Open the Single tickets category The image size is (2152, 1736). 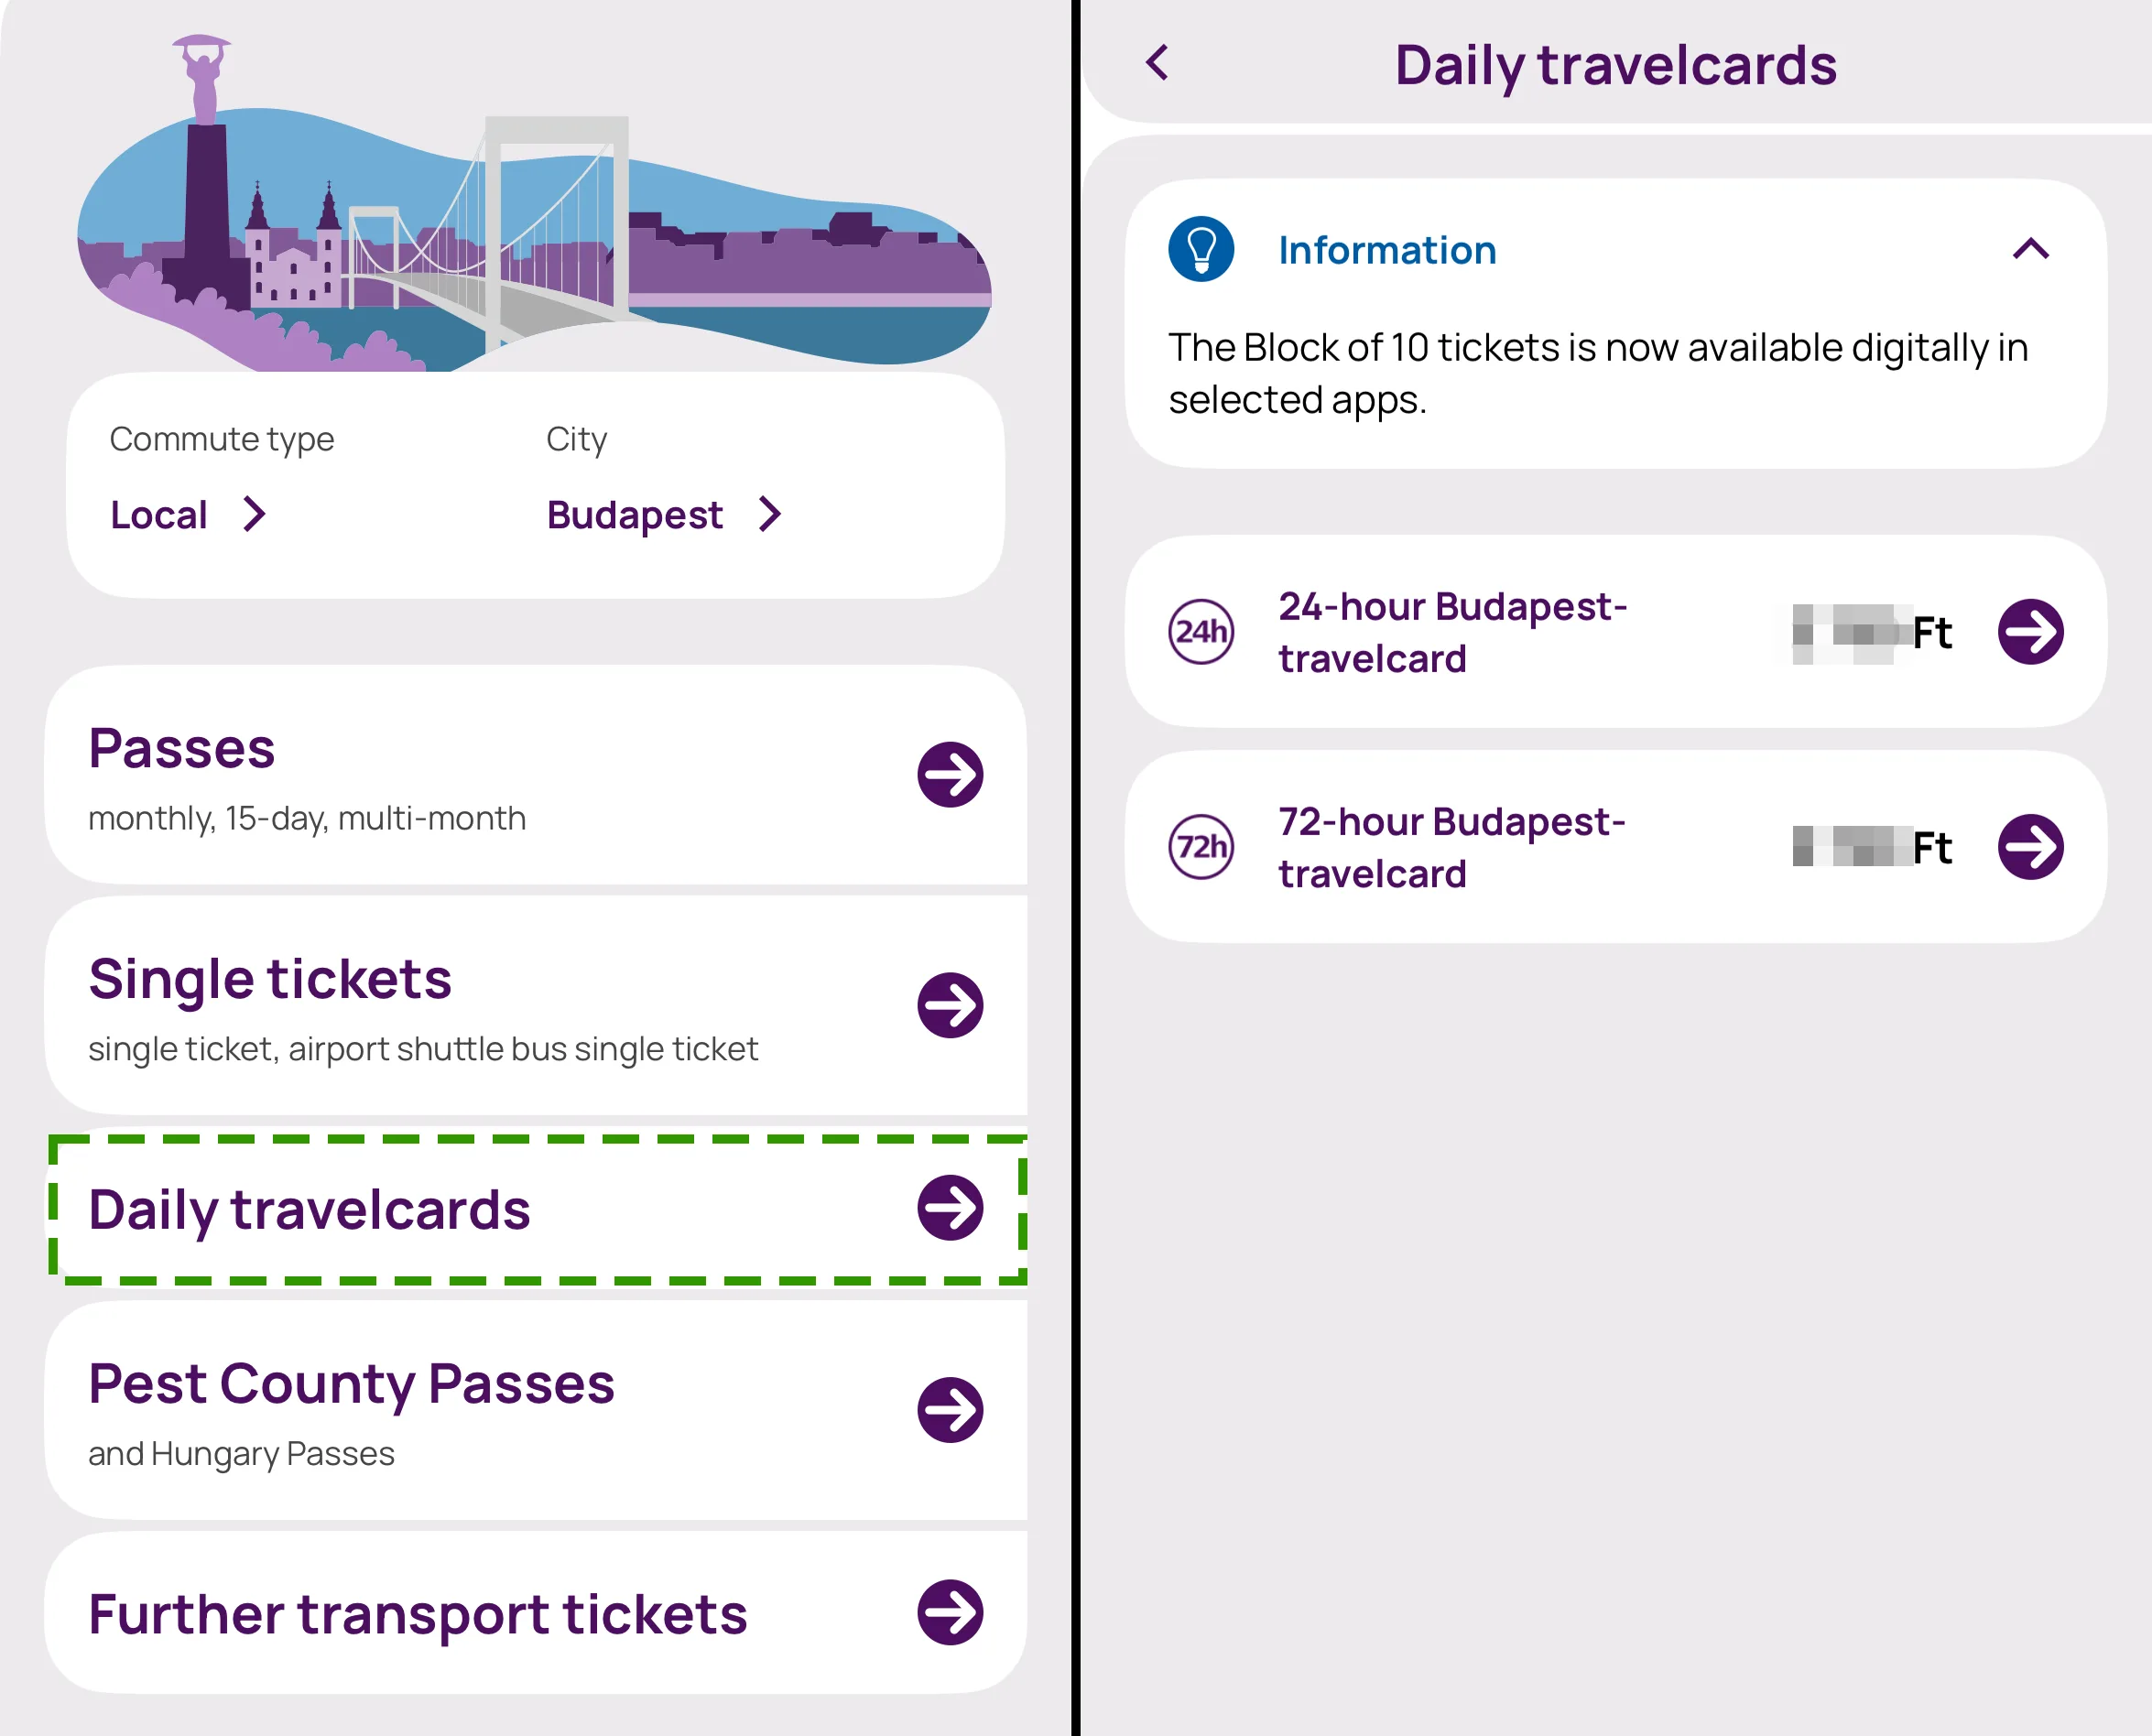tap(270, 979)
